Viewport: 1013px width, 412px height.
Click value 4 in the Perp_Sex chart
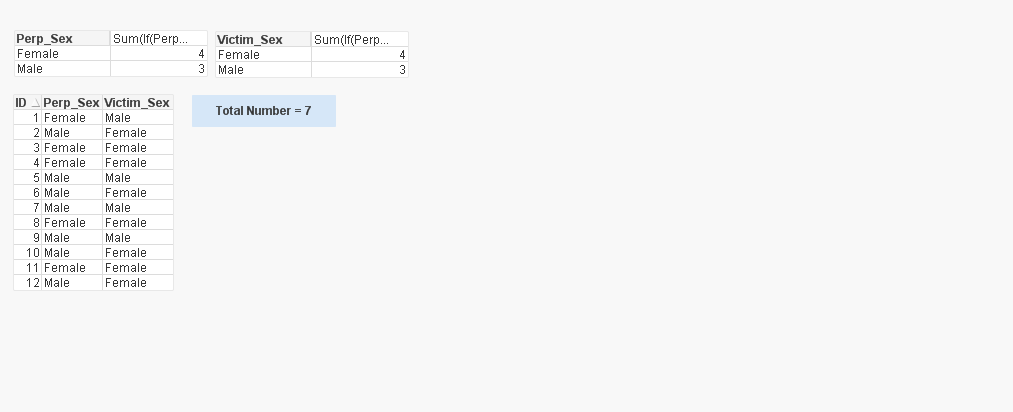point(201,54)
